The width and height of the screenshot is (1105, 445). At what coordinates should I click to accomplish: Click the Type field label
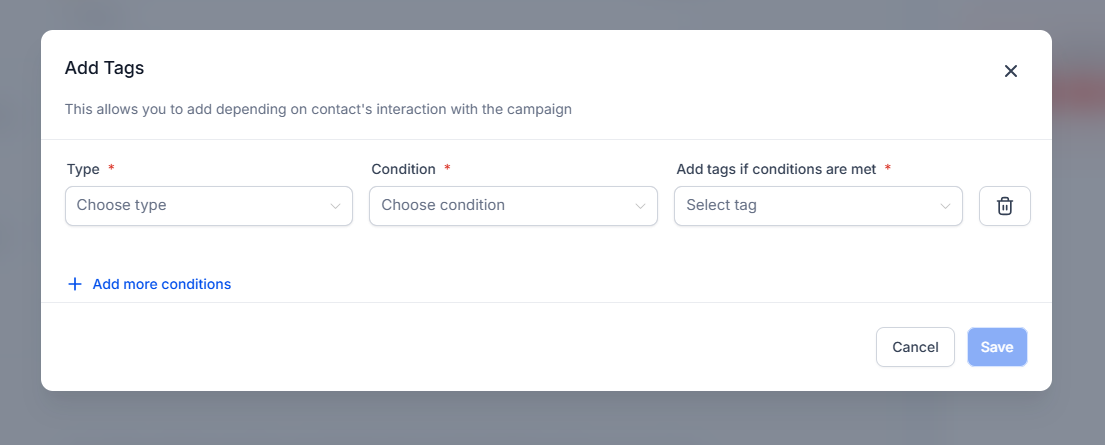tap(83, 169)
